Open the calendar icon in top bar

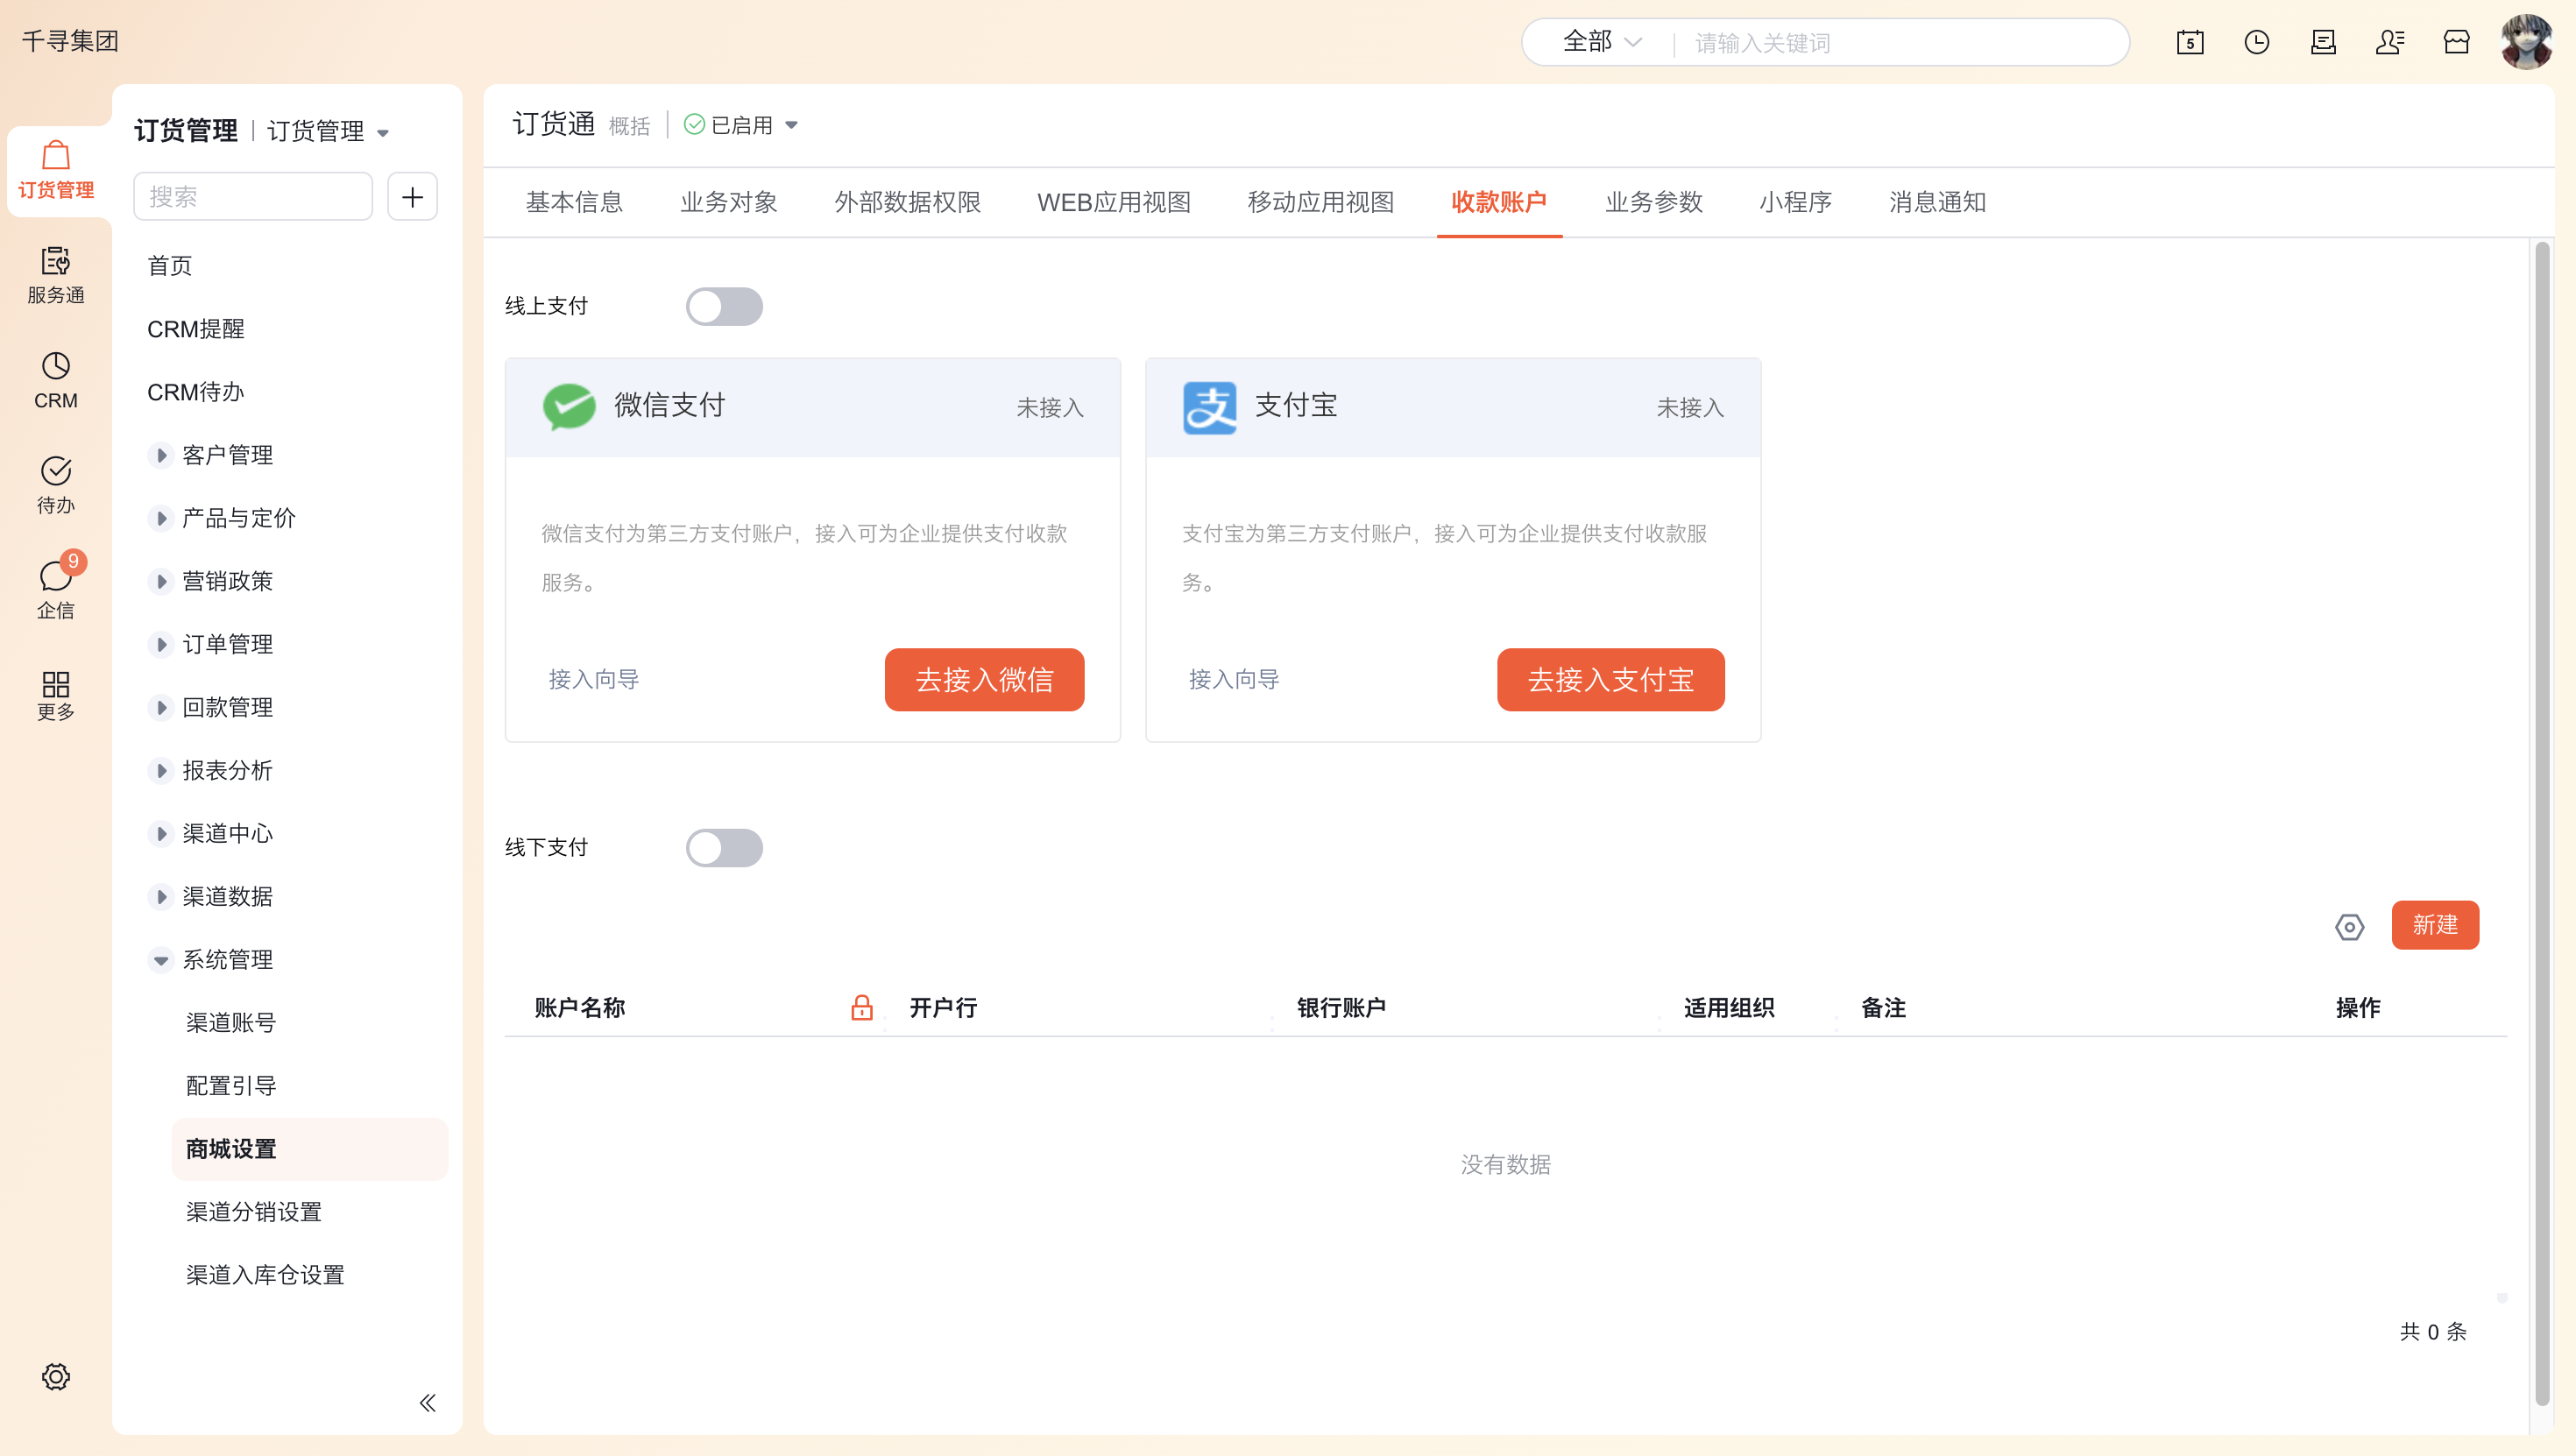tap(2190, 42)
